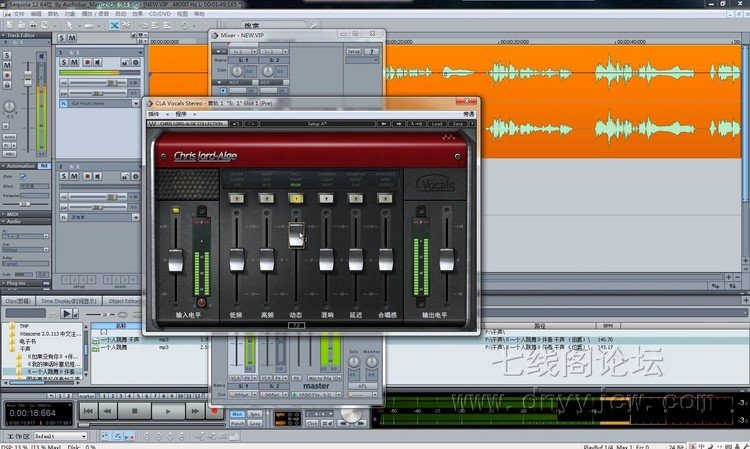Screen dimensions: 750x449
Task: Click phase invert button below input meter
Action: (201, 302)
